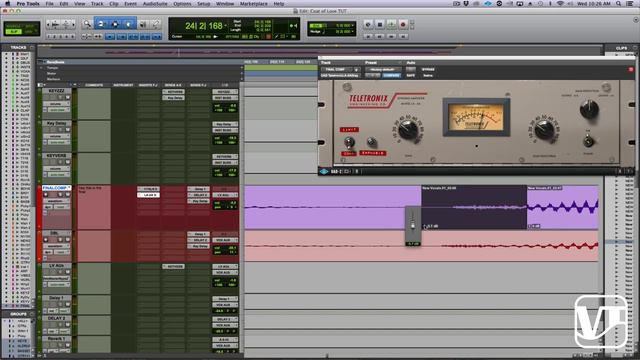The width and height of the screenshot is (640, 360).
Task: Select the Pencil tool
Action: coord(156,24)
